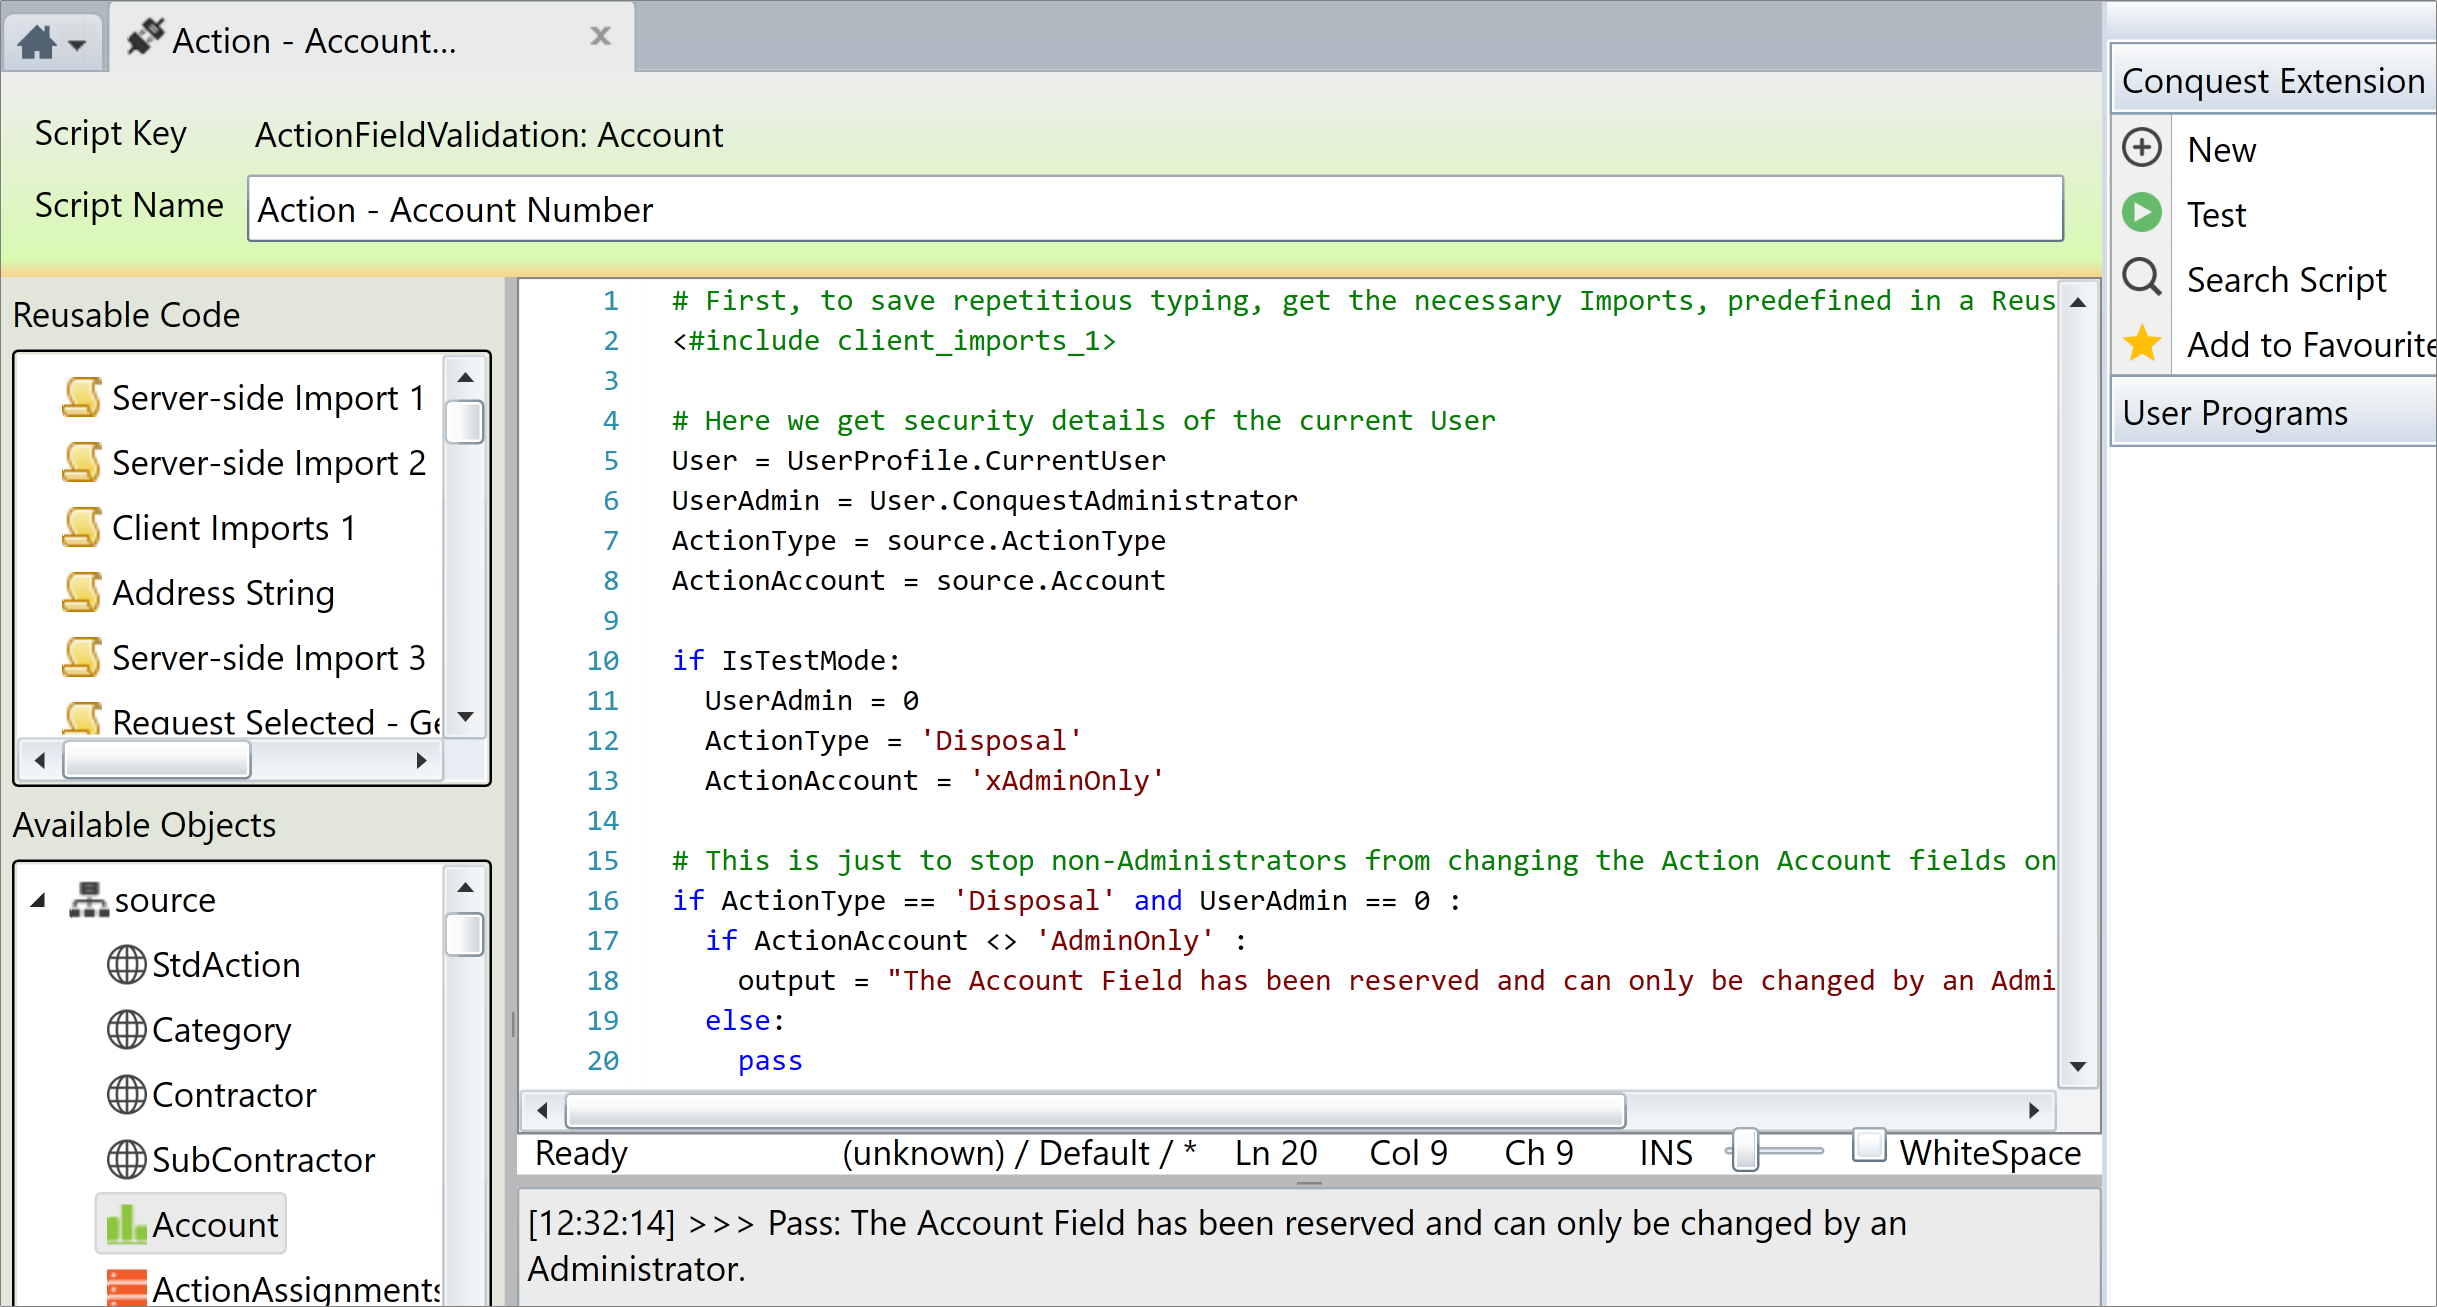Collapse the source tree node
The height and width of the screenshot is (1307, 2437).
pyautogui.click(x=38, y=900)
